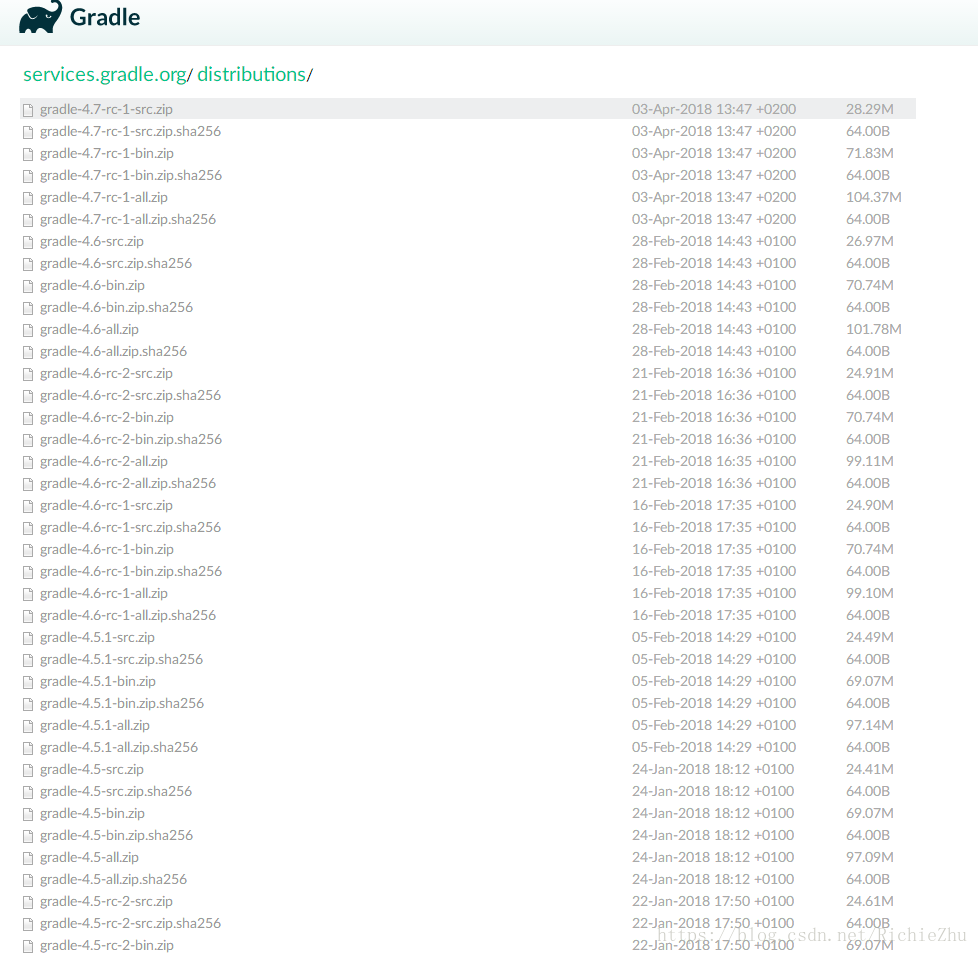The width and height of the screenshot is (978, 955).
Task: Click file icon beside gradle-4.6-bin.zip
Action: [x=28, y=286]
